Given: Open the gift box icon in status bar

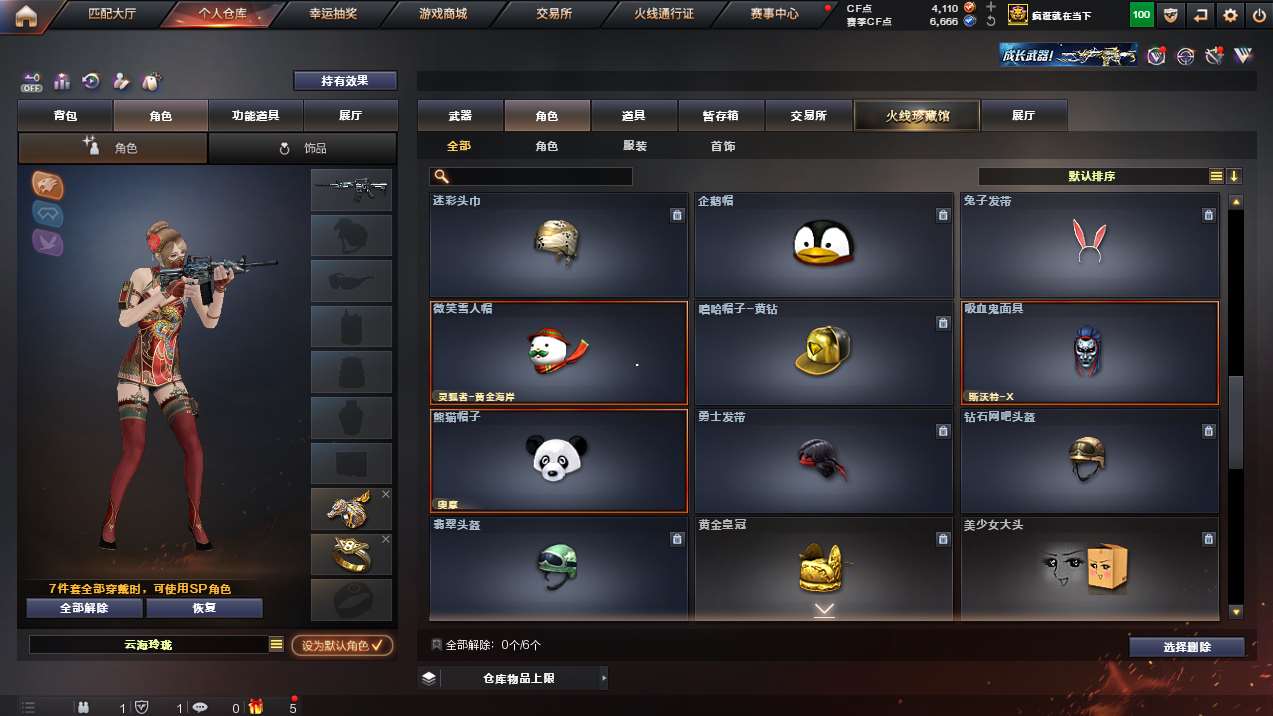Looking at the screenshot, I should pyautogui.click(x=256, y=707).
